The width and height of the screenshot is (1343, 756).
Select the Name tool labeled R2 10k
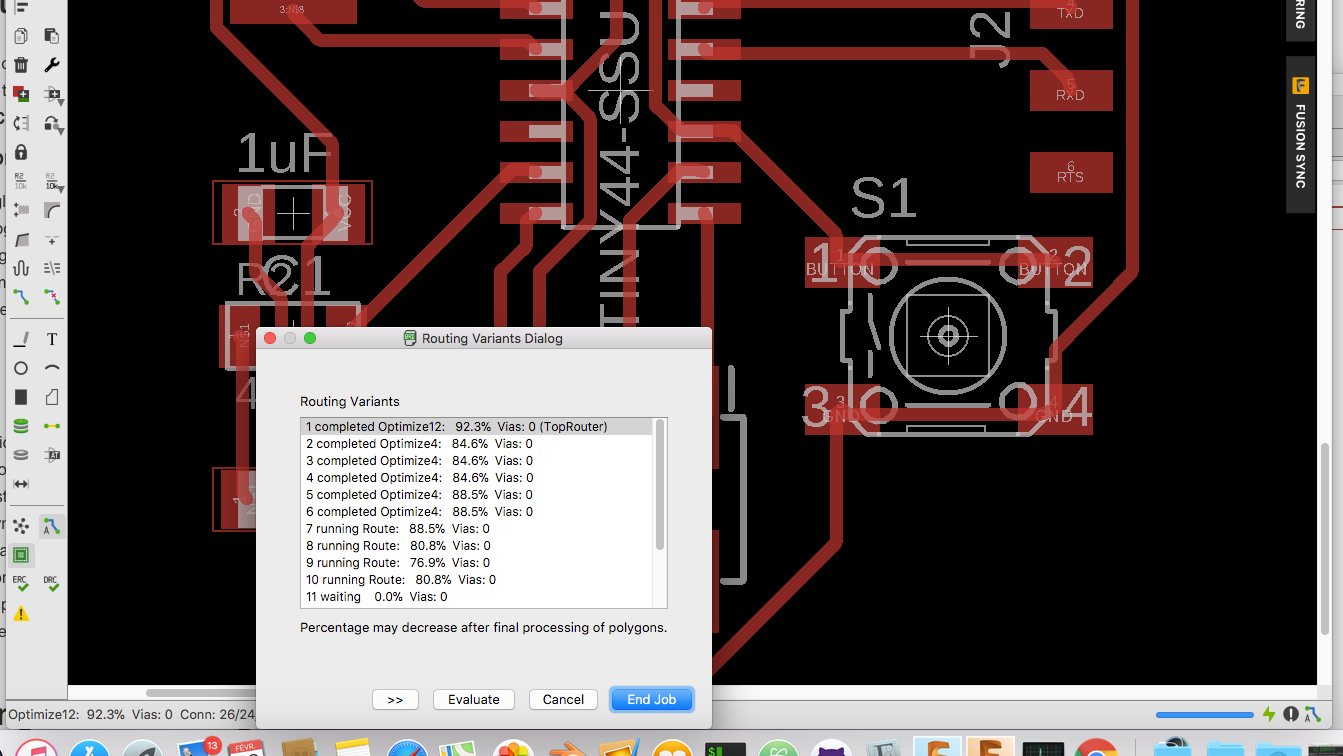pos(20,181)
